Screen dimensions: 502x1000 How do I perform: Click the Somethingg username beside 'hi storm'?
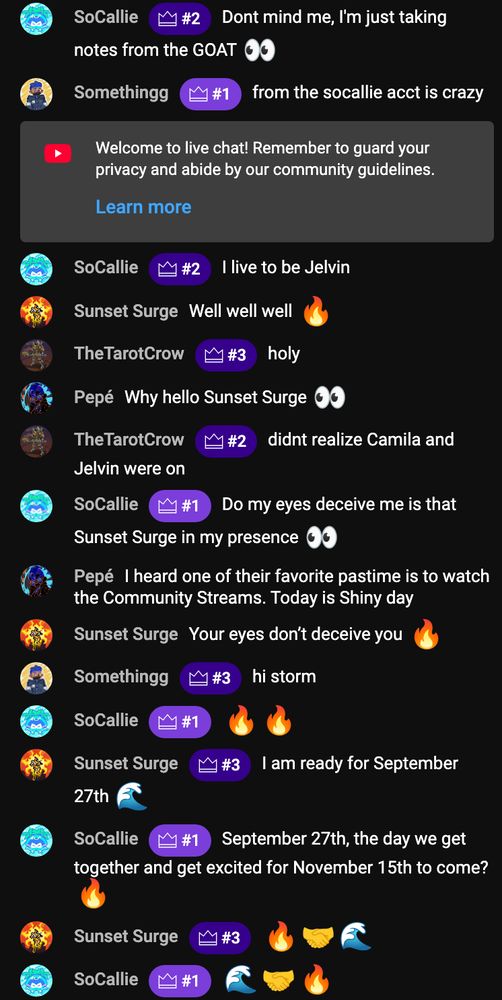click(121, 677)
